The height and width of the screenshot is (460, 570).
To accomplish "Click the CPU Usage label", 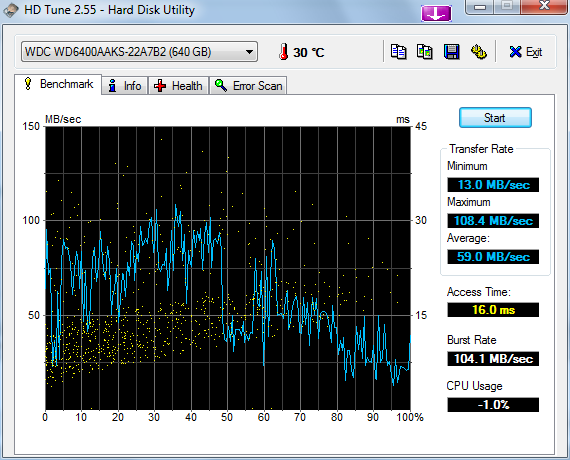I will [474, 386].
